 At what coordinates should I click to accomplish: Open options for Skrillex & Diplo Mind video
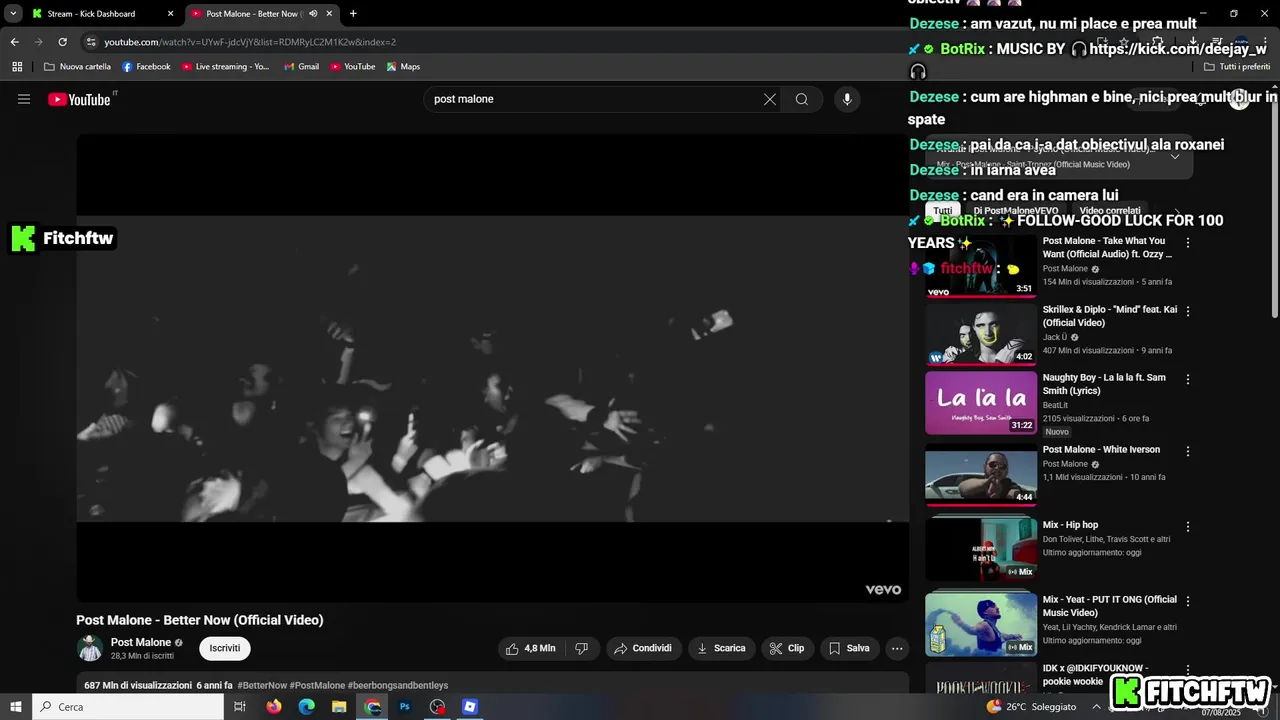pyautogui.click(x=1188, y=311)
